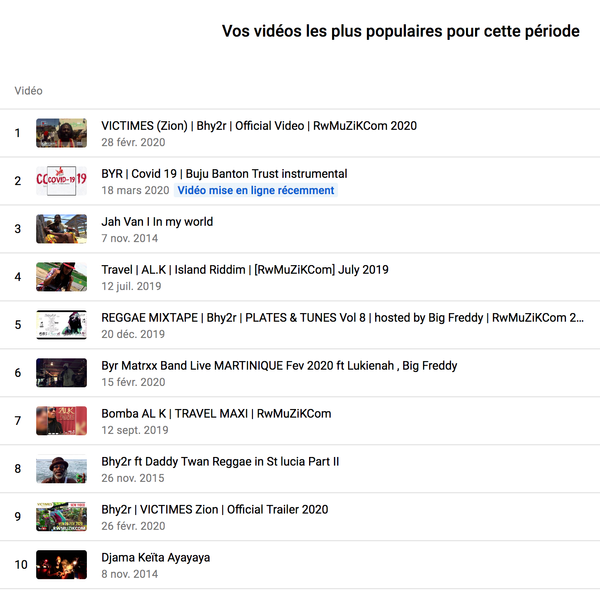The height and width of the screenshot is (590, 600).
Task: Click the 'Byr Matrxx Band Live MARTINIQUE' title
Action: [279, 366]
